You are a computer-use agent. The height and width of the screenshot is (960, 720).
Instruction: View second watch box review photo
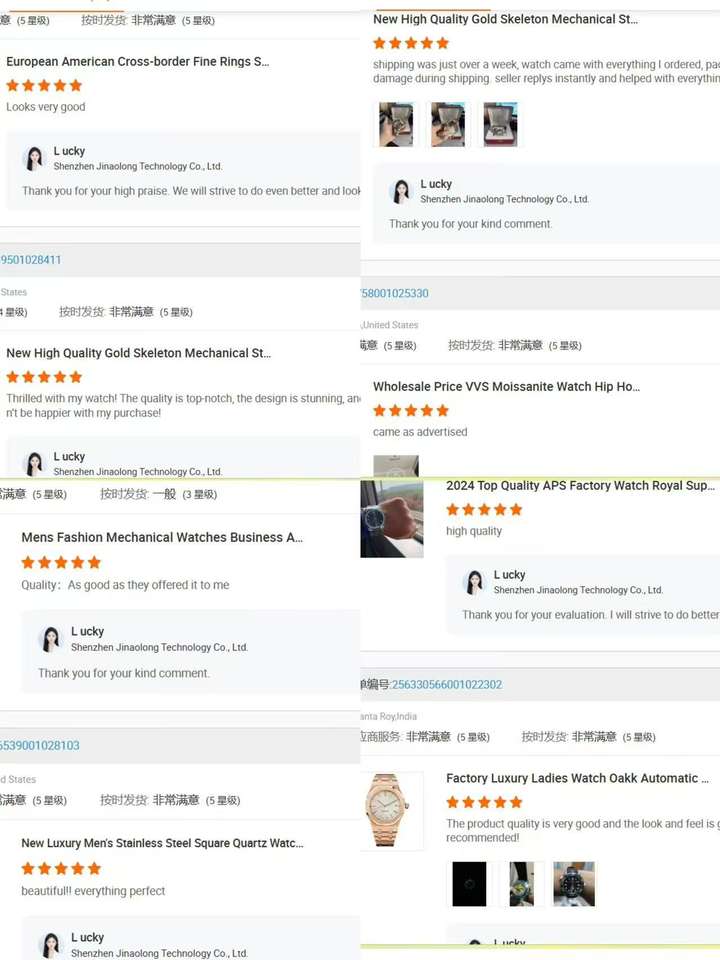[x=448, y=124]
